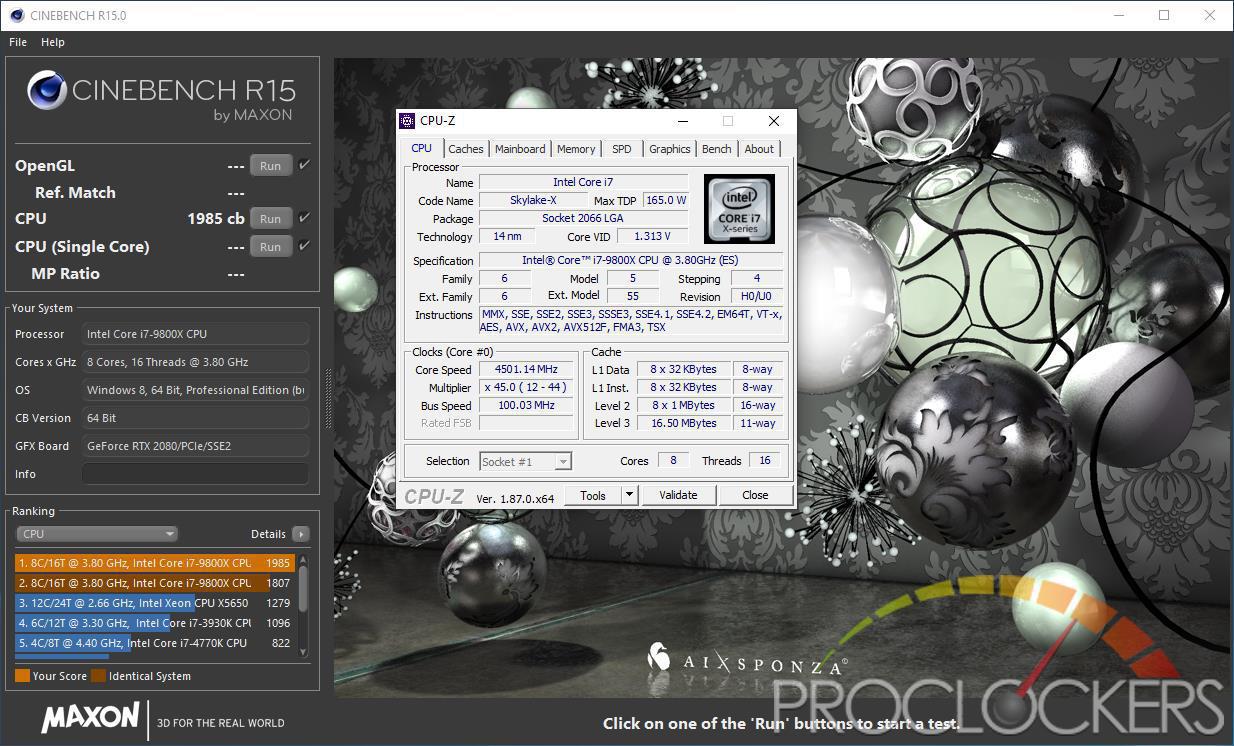The width and height of the screenshot is (1234, 746).
Task: Click the Max TDP 165.0 W value
Action: 666,200
